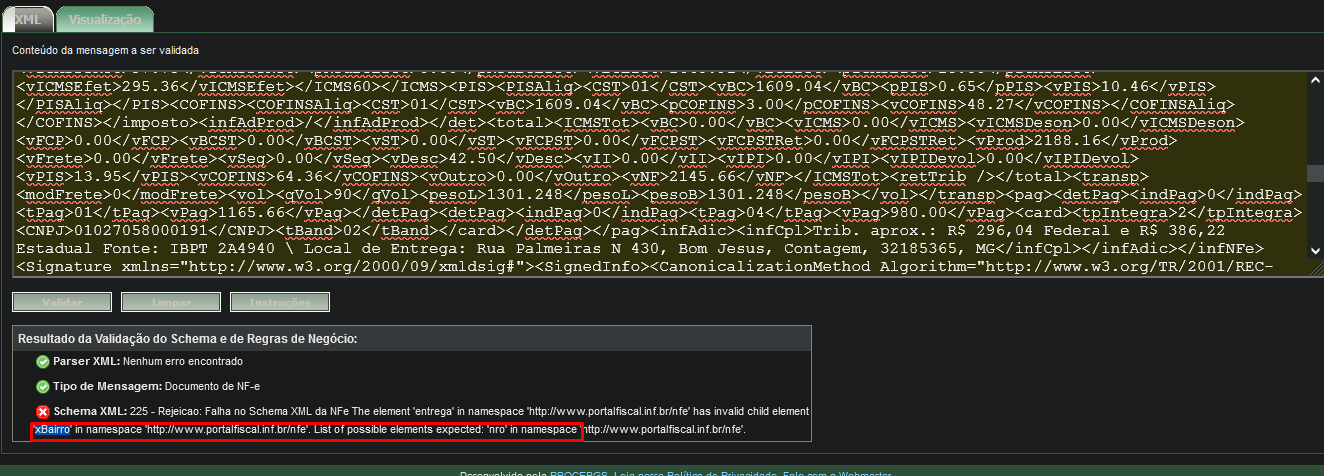This screenshot has height=476, width=1324.
Task: Click the Validar button
Action: pyautogui.click(x=62, y=302)
